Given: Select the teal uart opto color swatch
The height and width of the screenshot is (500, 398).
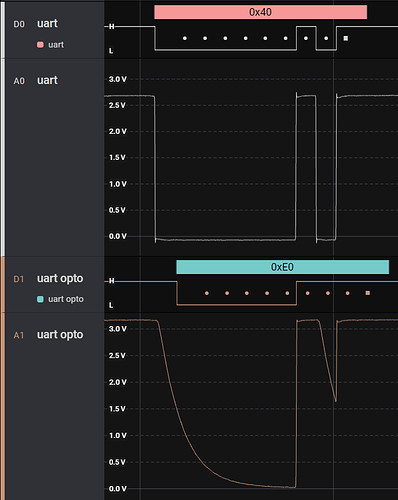Looking at the screenshot, I should coord(40,299).
